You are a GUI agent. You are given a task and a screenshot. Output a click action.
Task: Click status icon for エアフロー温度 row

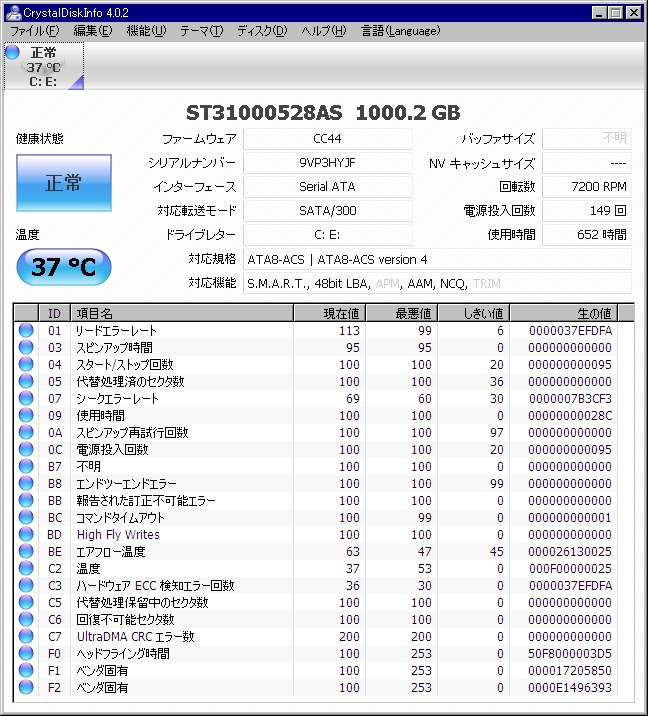(x=26, y=552)
